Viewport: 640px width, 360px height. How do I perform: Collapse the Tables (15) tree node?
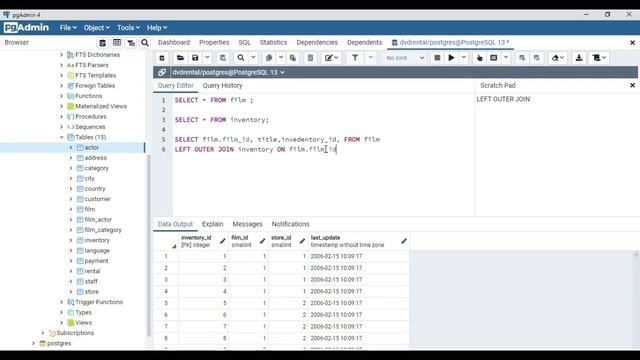pos(62,137)
